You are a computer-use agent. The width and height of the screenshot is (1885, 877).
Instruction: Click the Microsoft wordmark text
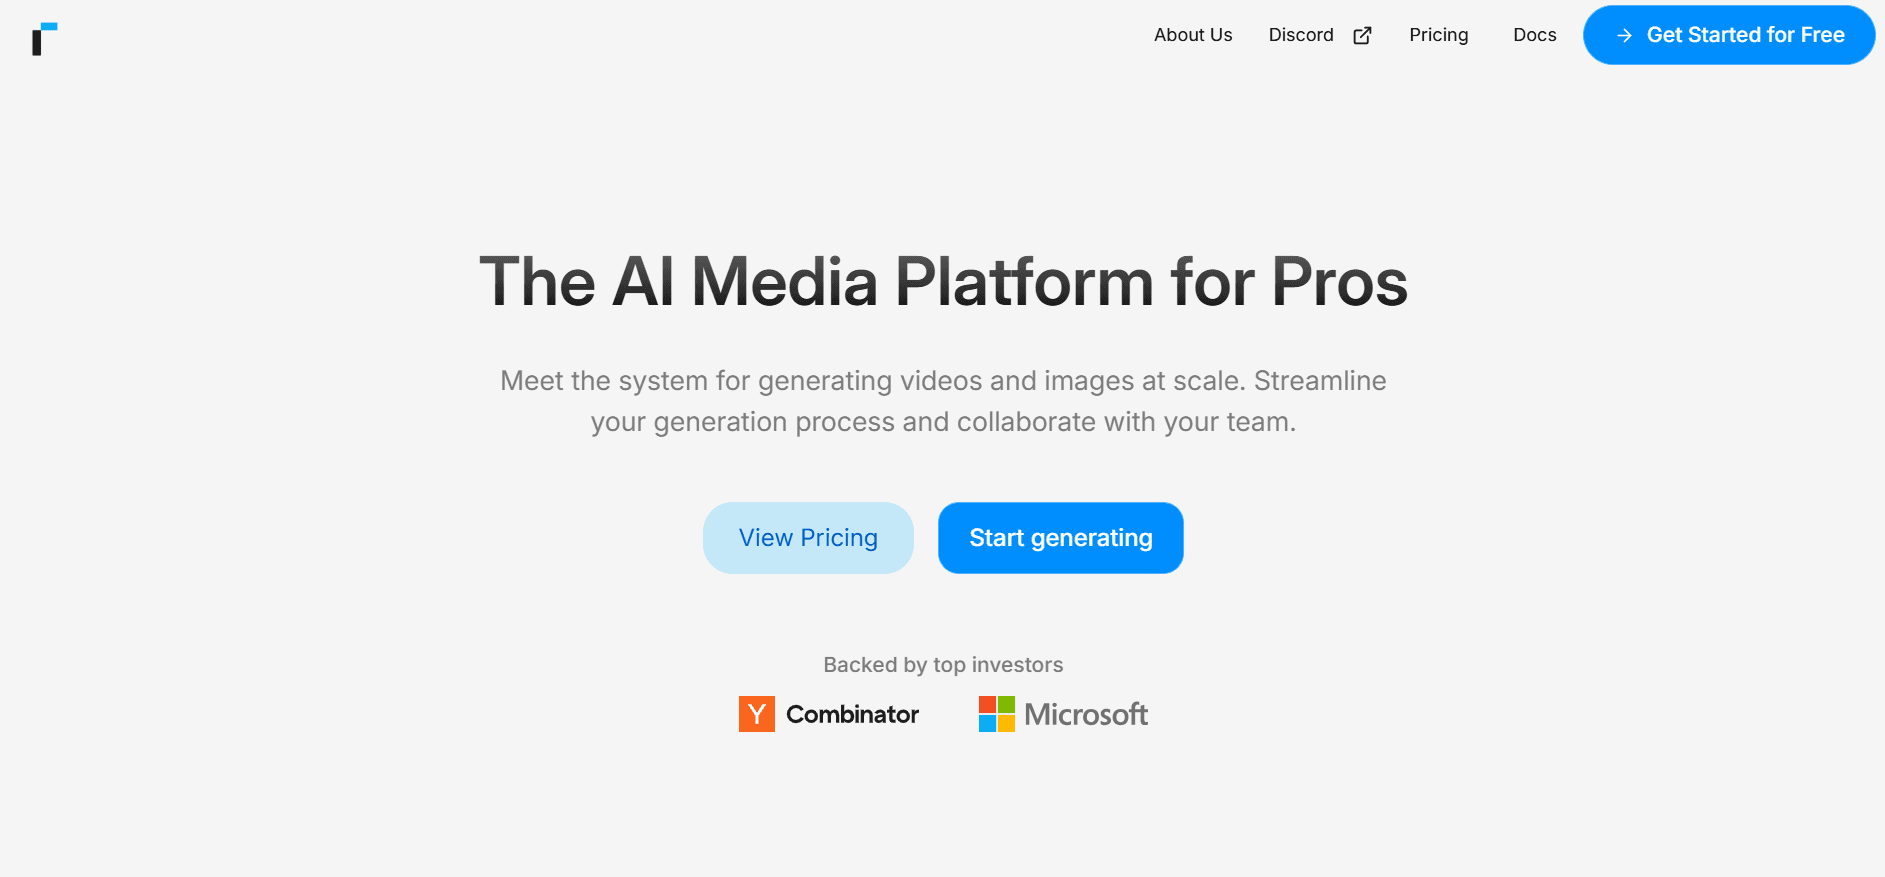click(1089, 713)
